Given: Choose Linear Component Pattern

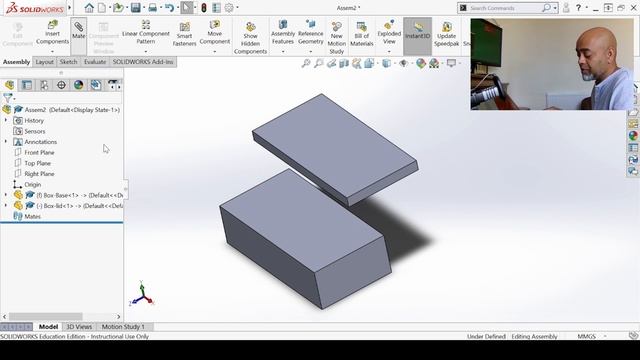Looking at the screenshot, I should (146, 32).
